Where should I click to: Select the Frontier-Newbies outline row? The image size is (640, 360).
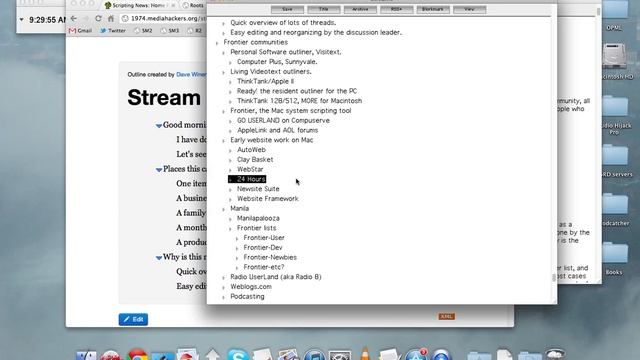[270, 258]
